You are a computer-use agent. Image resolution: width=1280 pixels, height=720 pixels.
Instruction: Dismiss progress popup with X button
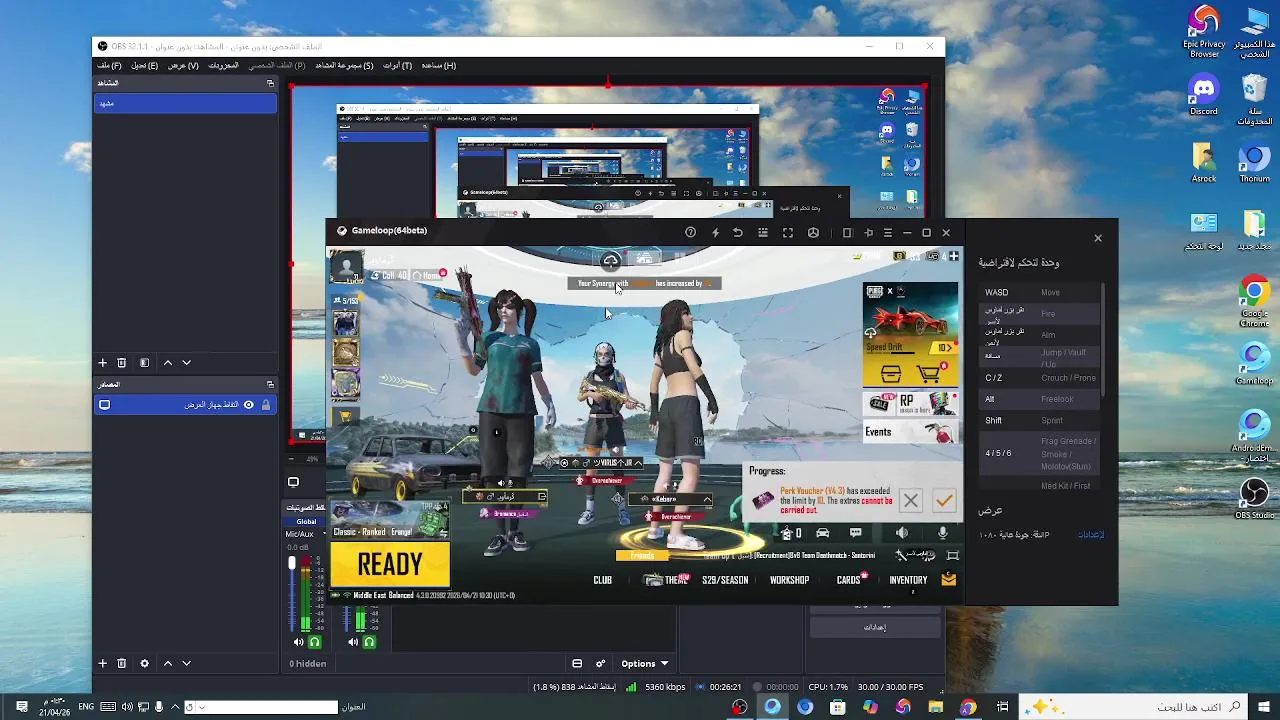(x=910, y=500)
